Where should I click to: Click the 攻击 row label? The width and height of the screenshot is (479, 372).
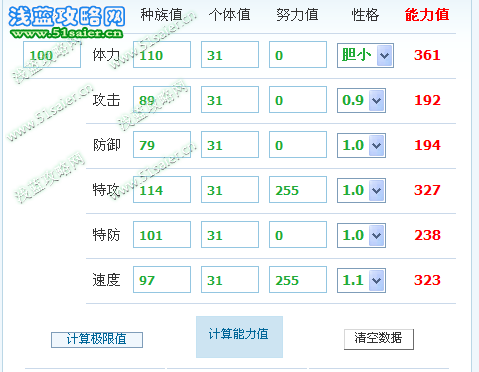[106, 100]
